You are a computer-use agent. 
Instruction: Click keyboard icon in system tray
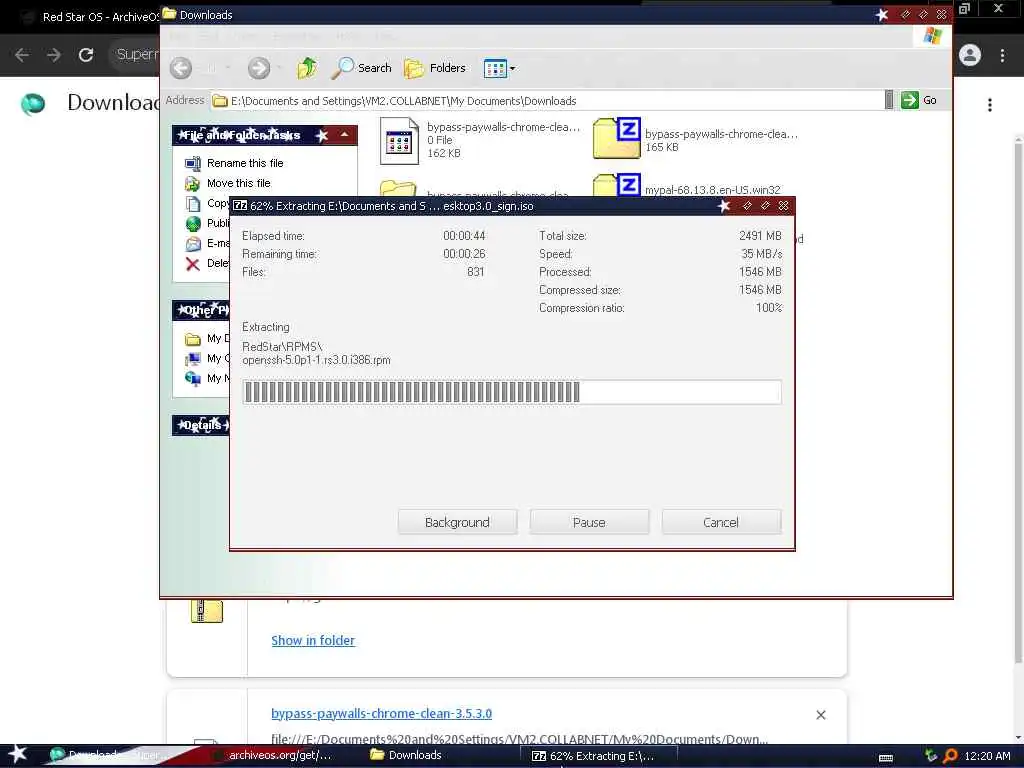click(886, 758)
